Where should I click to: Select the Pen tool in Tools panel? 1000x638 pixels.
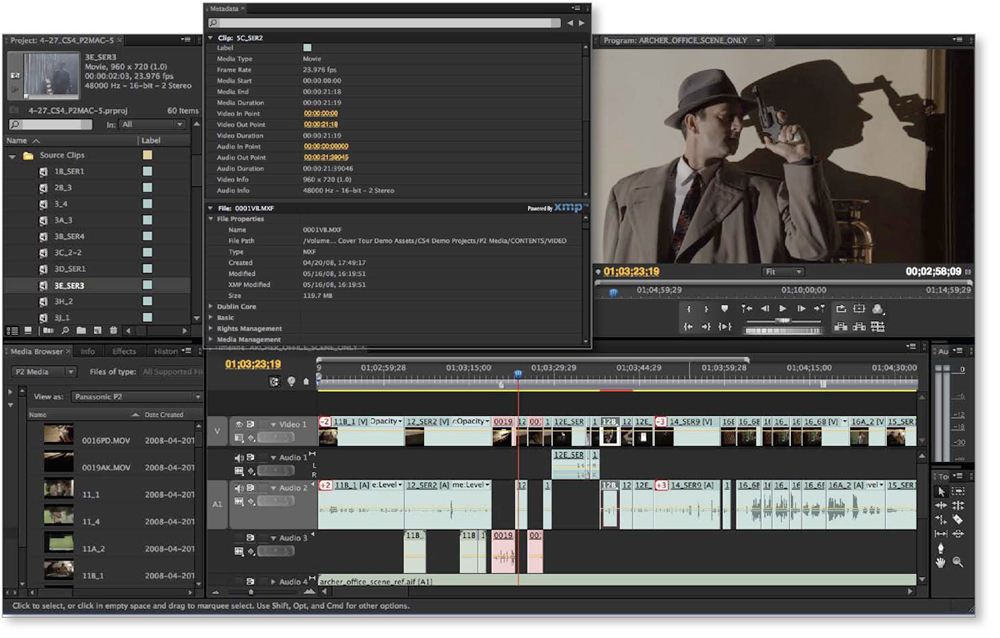point(941,548)
